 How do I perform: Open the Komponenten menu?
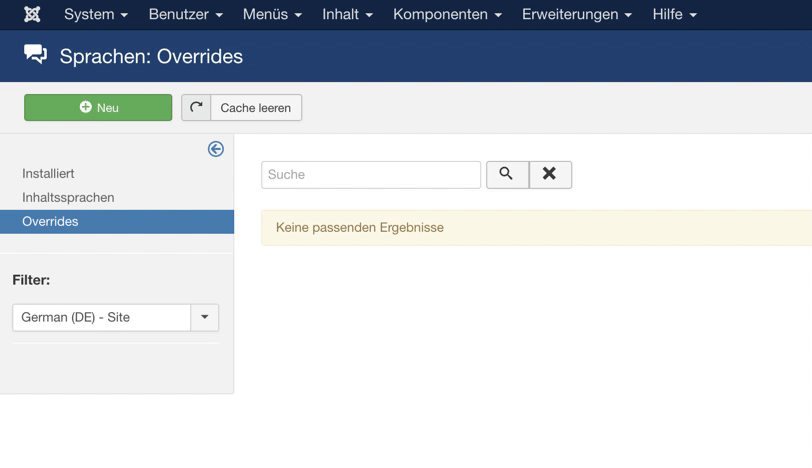[x=447, y=14]
